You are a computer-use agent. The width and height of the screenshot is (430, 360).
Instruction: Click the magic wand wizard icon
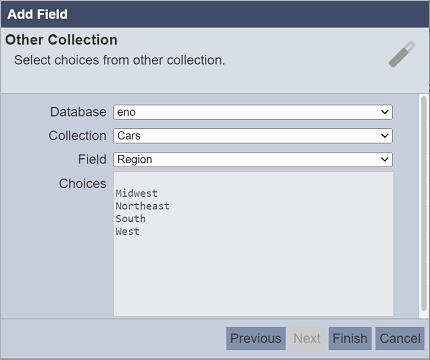click(402, 54)
